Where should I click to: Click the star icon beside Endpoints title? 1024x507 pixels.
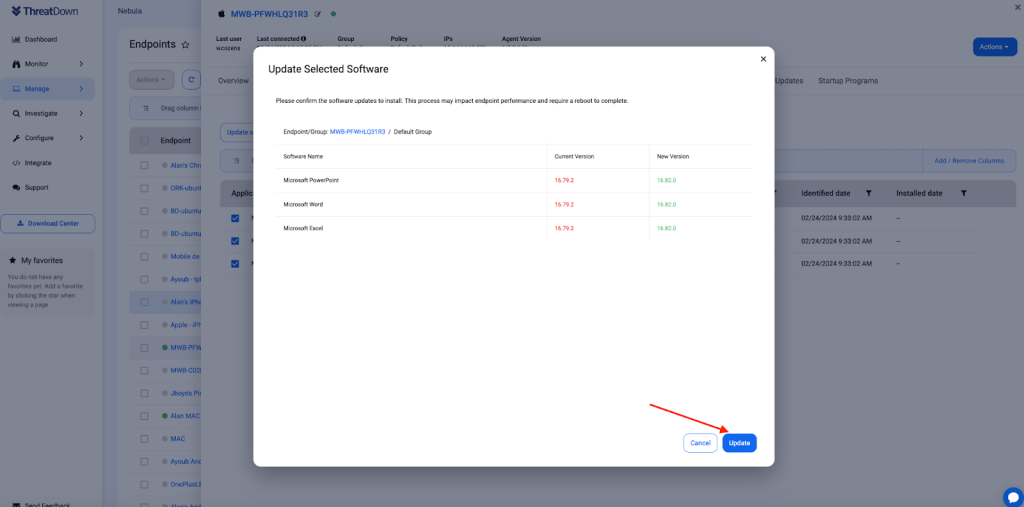point(185,45)
